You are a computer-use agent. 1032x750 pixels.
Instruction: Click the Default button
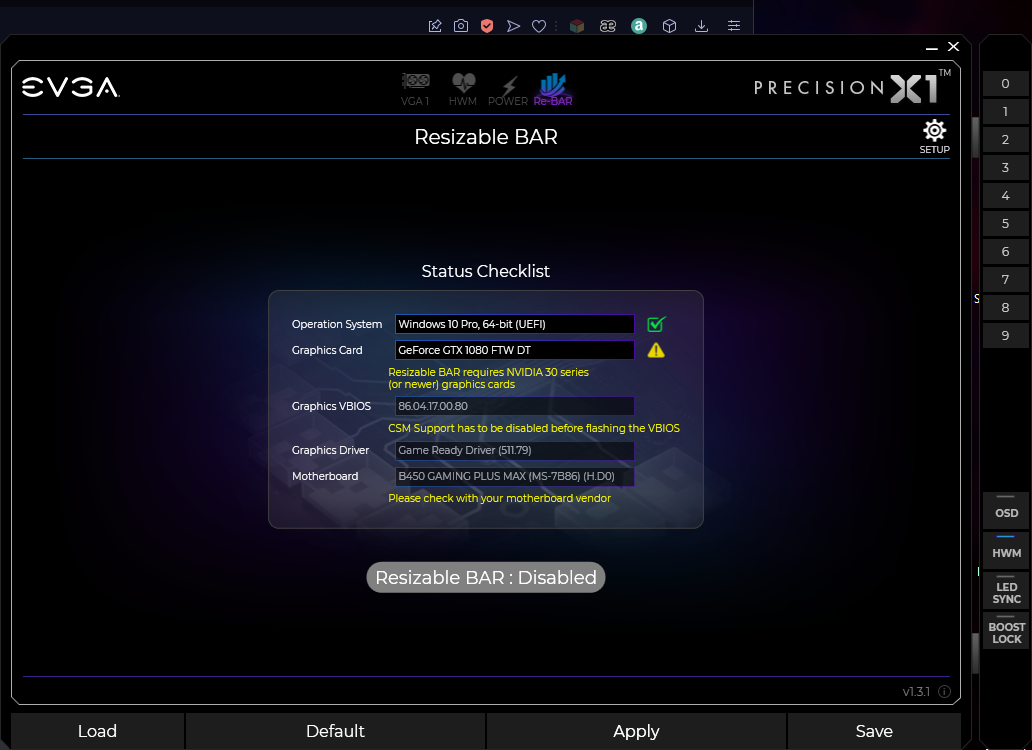click(x=335, y=731)
